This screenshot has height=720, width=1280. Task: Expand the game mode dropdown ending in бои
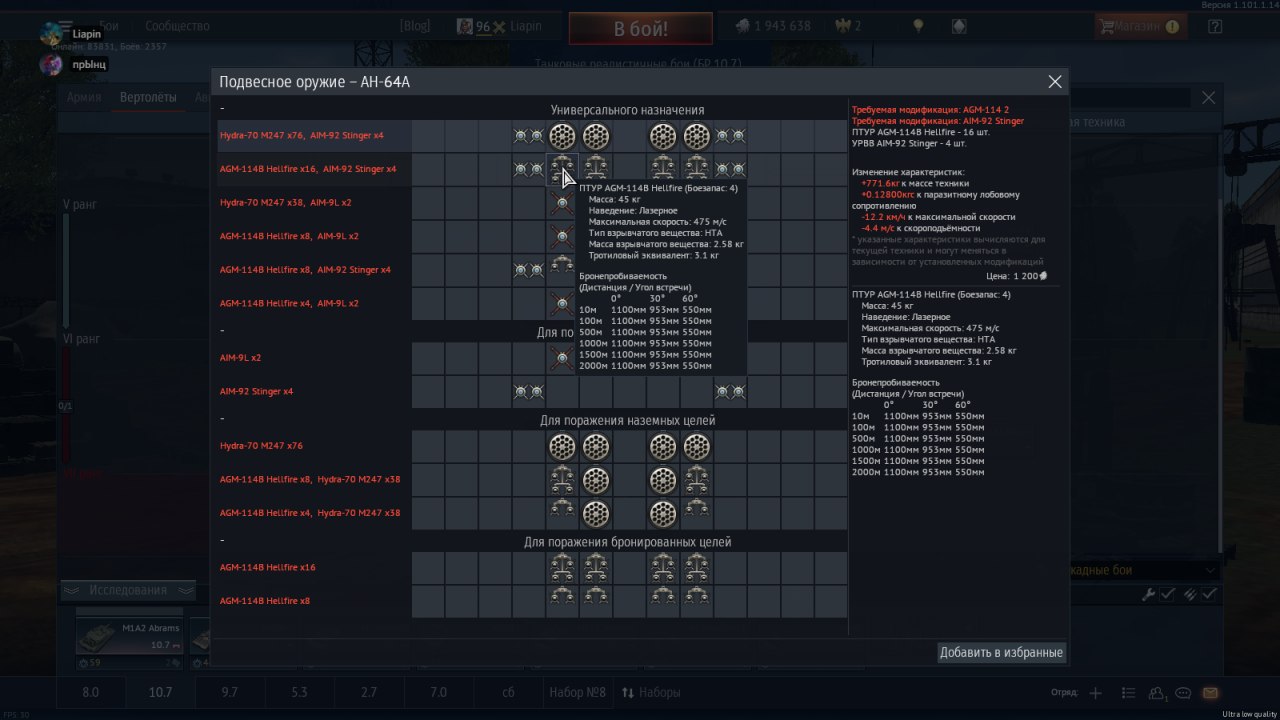1143,570
